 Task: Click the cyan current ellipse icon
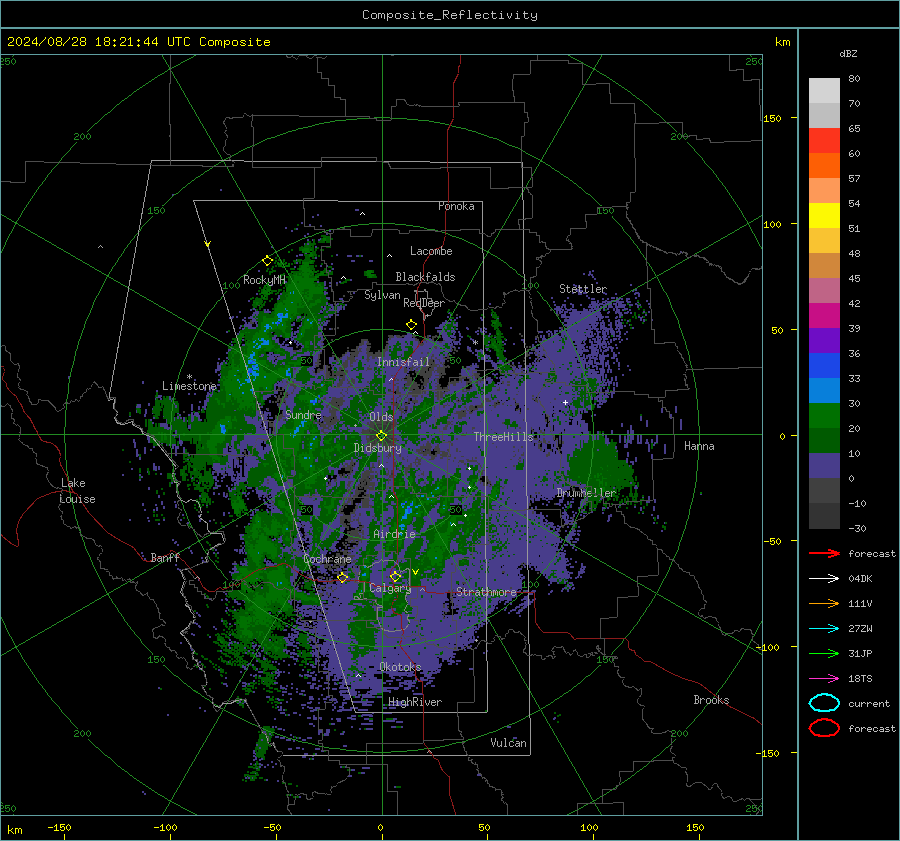pos(824,703)
